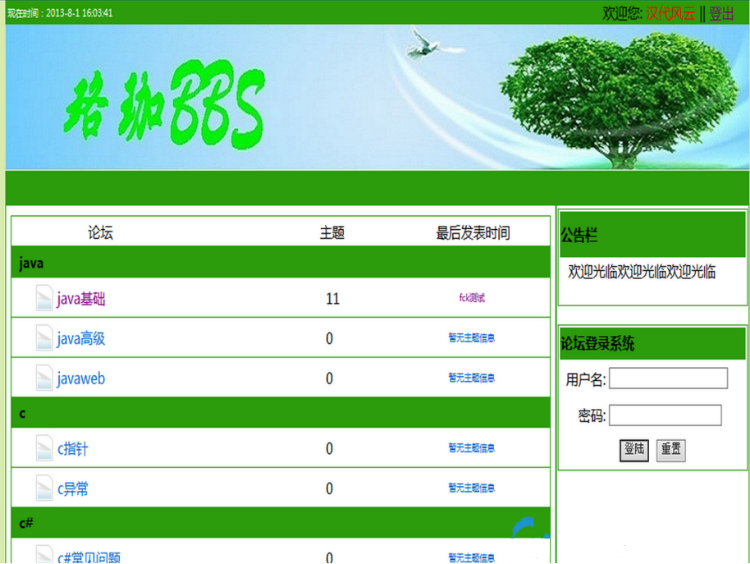Click 暂无主题信息 in the java高级 row

472,338
